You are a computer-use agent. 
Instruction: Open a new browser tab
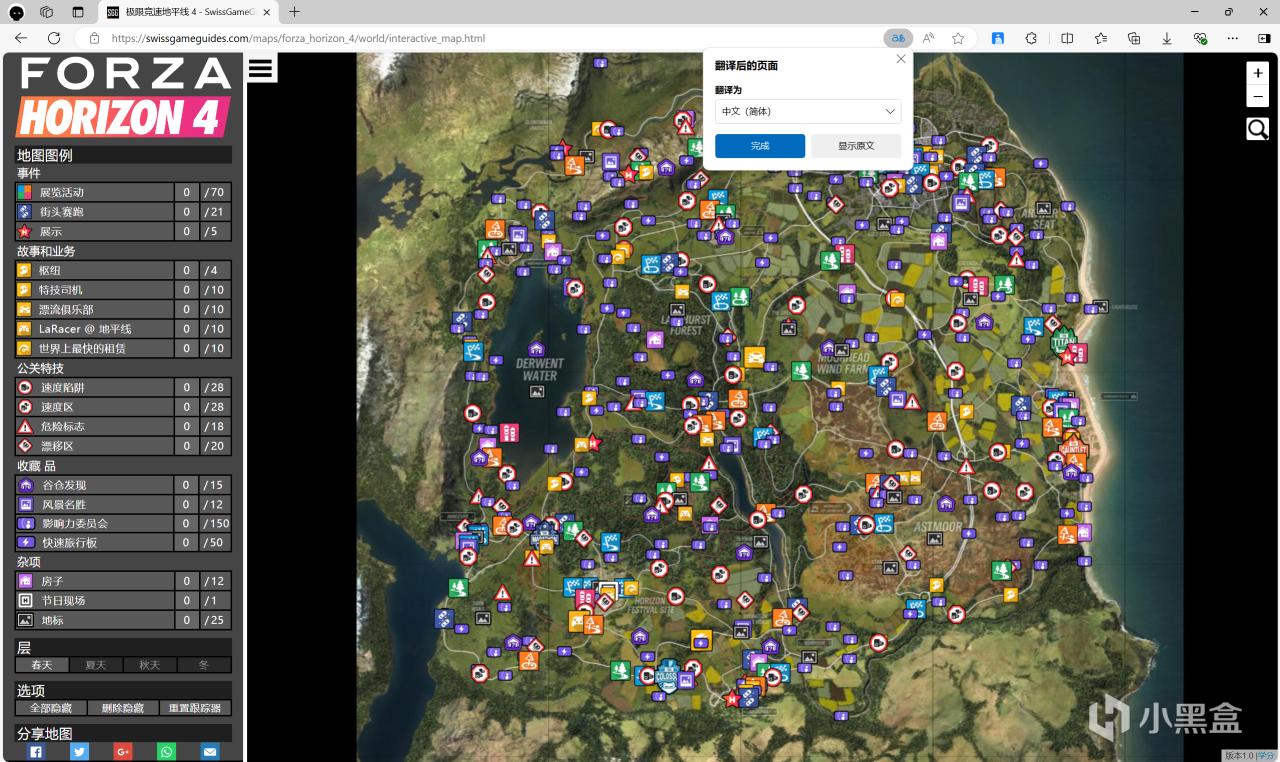coord(294,12)
